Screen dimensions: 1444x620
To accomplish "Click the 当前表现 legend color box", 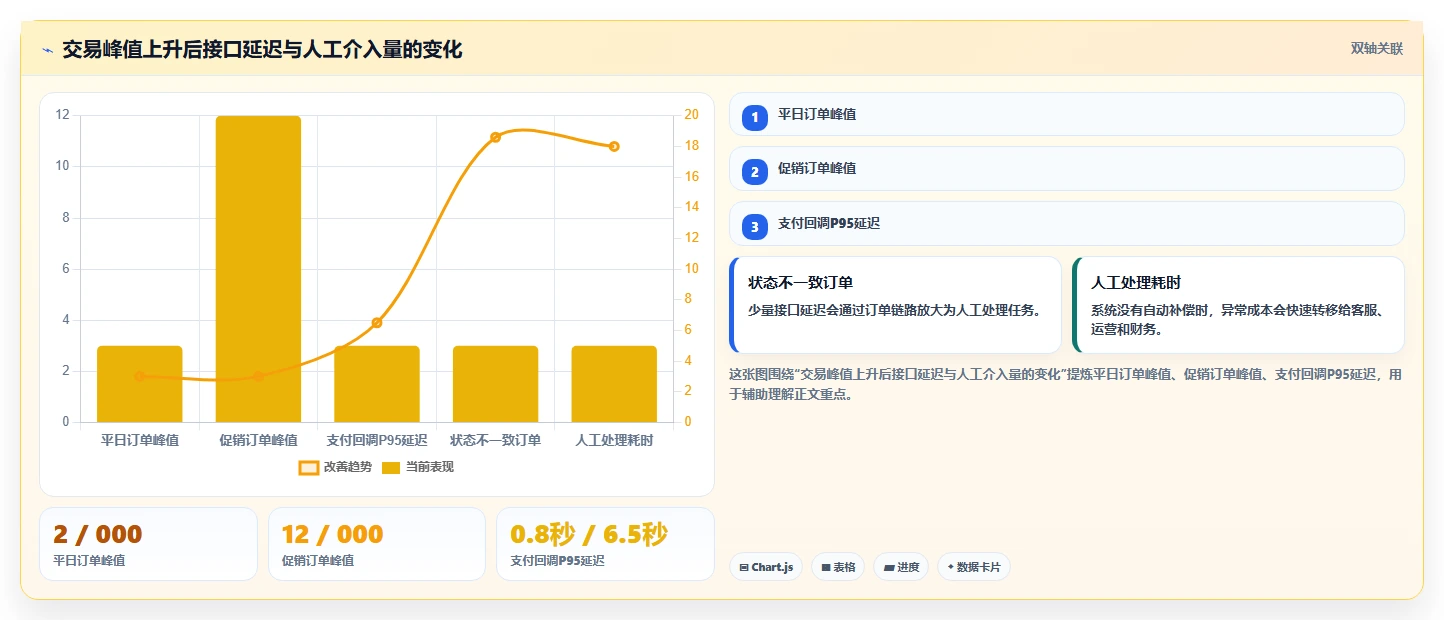I will 391,467.
